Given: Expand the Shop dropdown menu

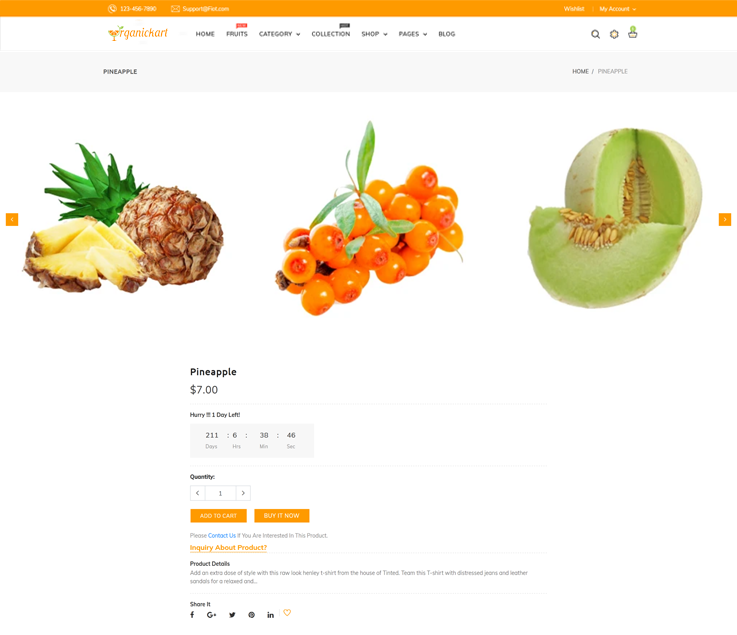Looking at the screenshot, I should click(x=374, y=34).
